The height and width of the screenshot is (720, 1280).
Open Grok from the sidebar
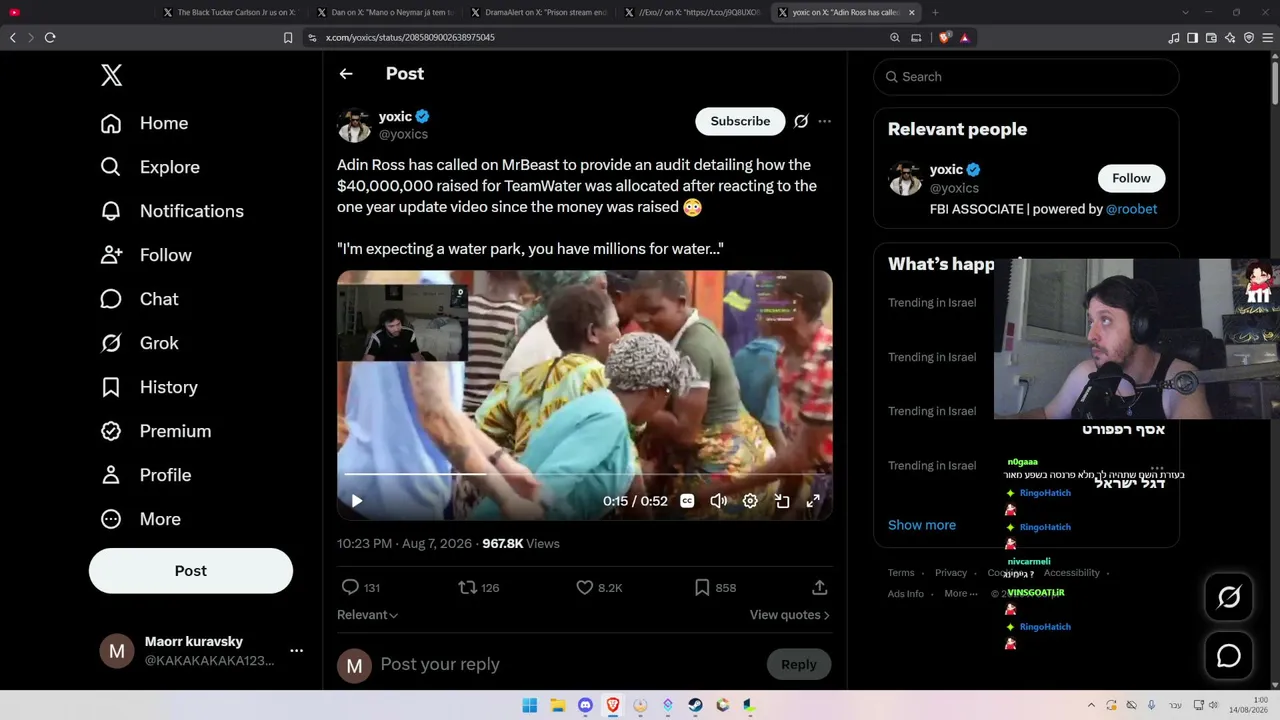139,343
